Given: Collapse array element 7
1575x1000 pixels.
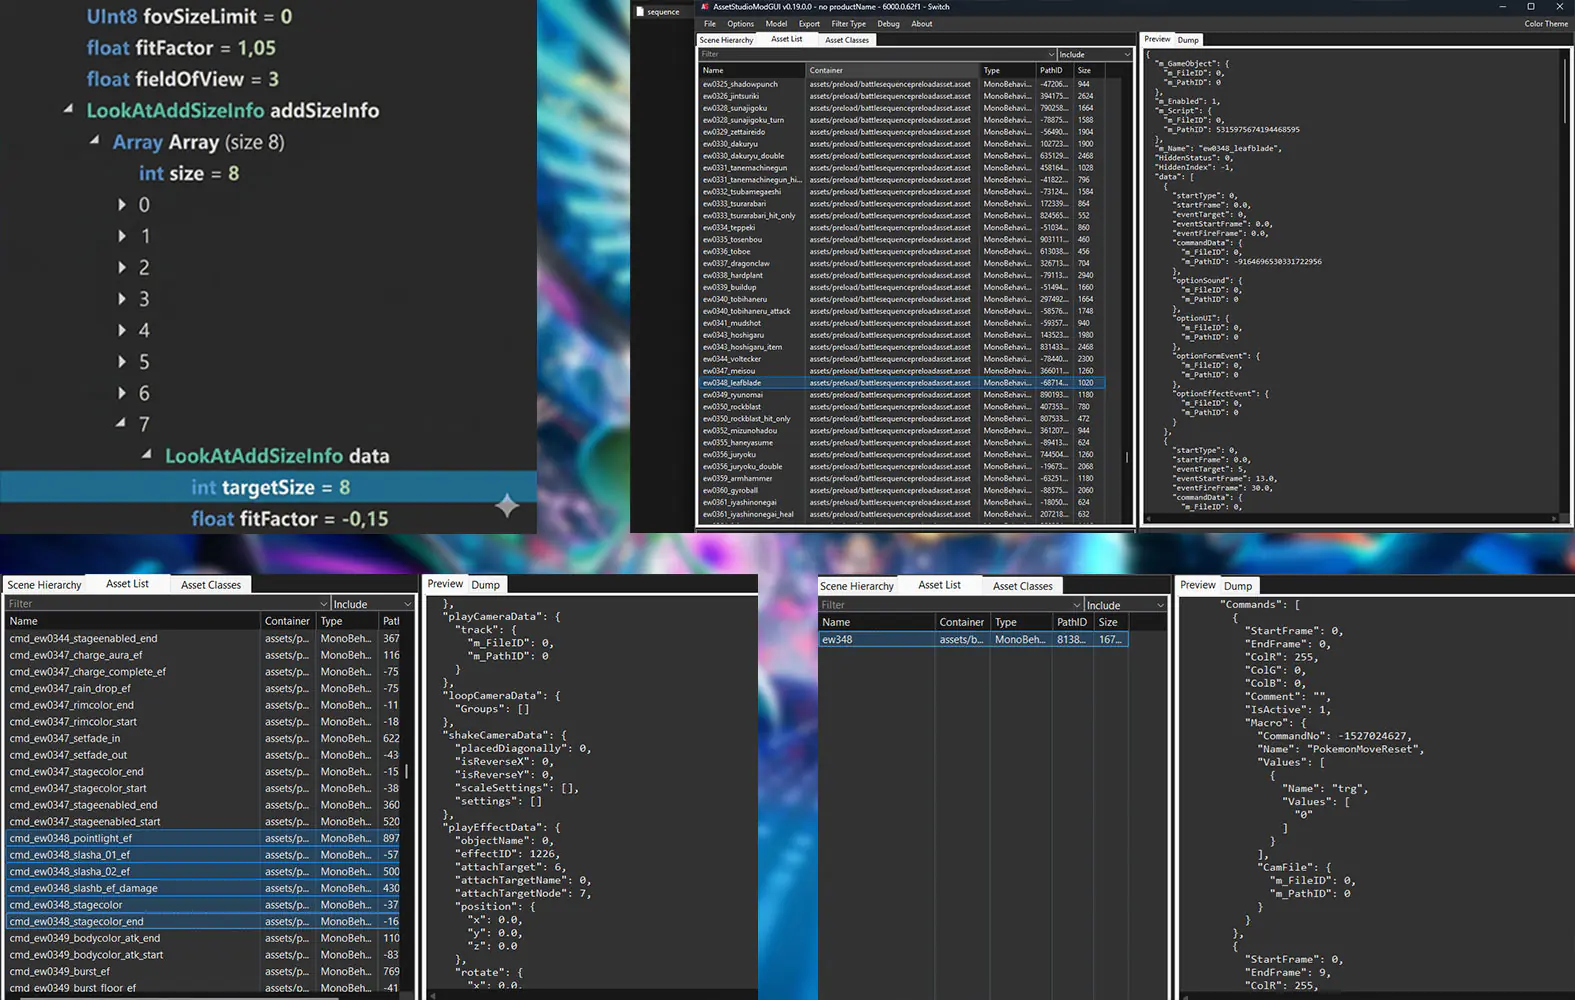Looking at the screenshot, I should click(121, 424).
